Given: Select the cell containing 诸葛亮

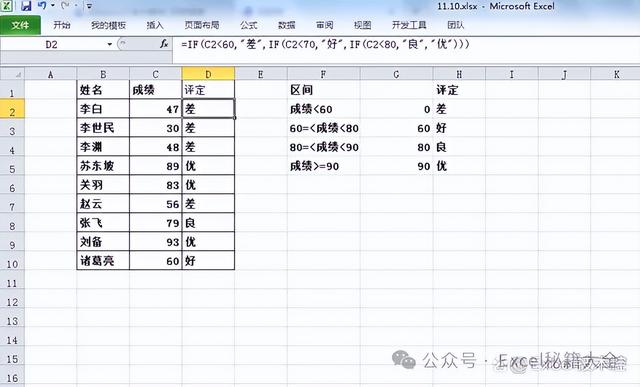Looking at the screenshot, I should pyautogui.click(x=103, y=260).
